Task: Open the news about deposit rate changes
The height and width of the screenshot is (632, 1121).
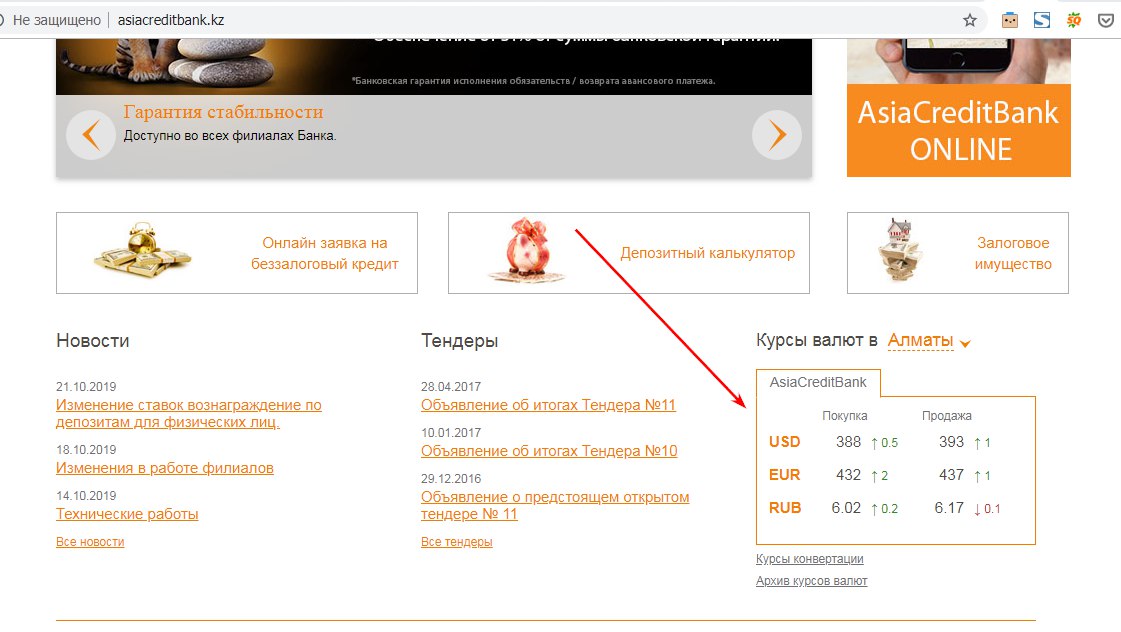Action: 189,413
